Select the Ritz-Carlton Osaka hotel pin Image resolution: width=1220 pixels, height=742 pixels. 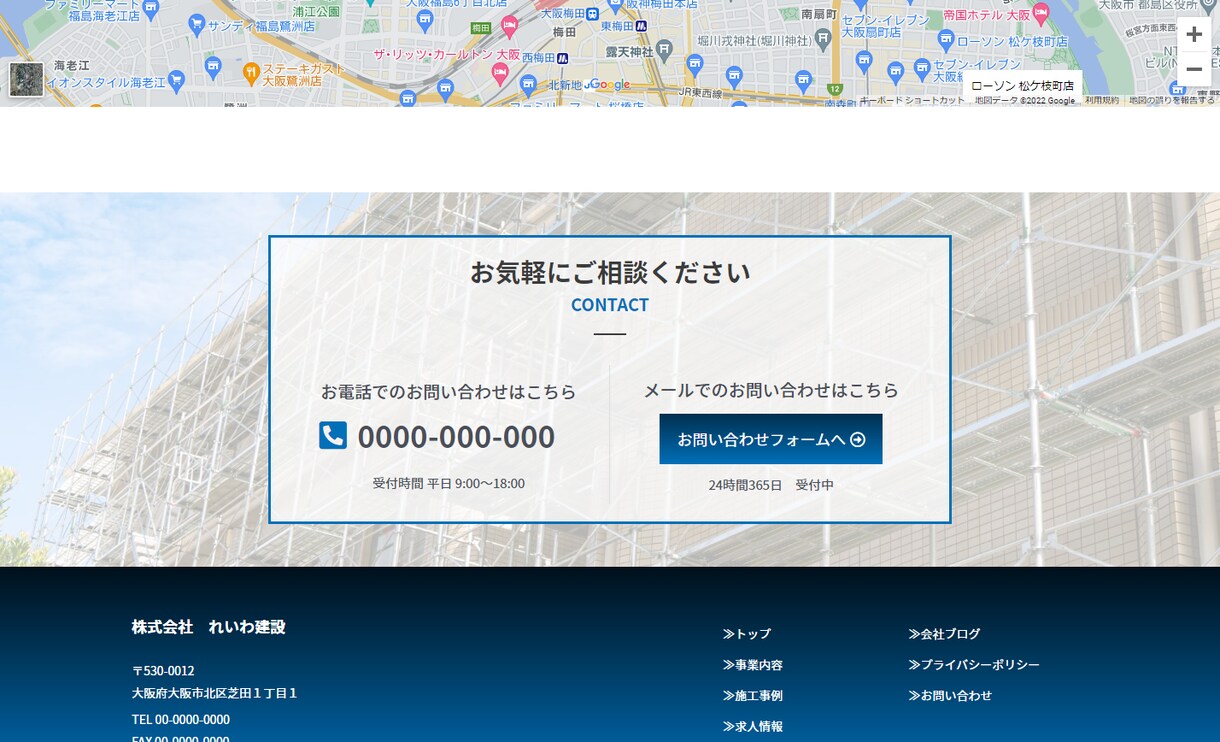pyautogui.click(x=500, y=72)
